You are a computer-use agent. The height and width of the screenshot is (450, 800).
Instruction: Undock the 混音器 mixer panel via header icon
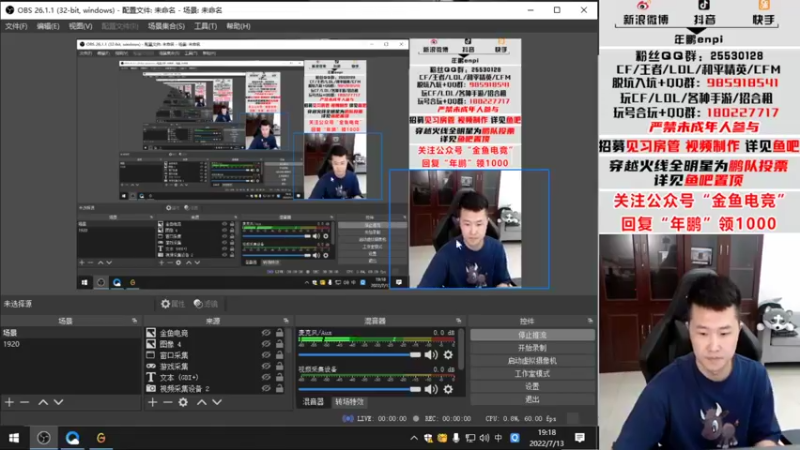[458, 321]
